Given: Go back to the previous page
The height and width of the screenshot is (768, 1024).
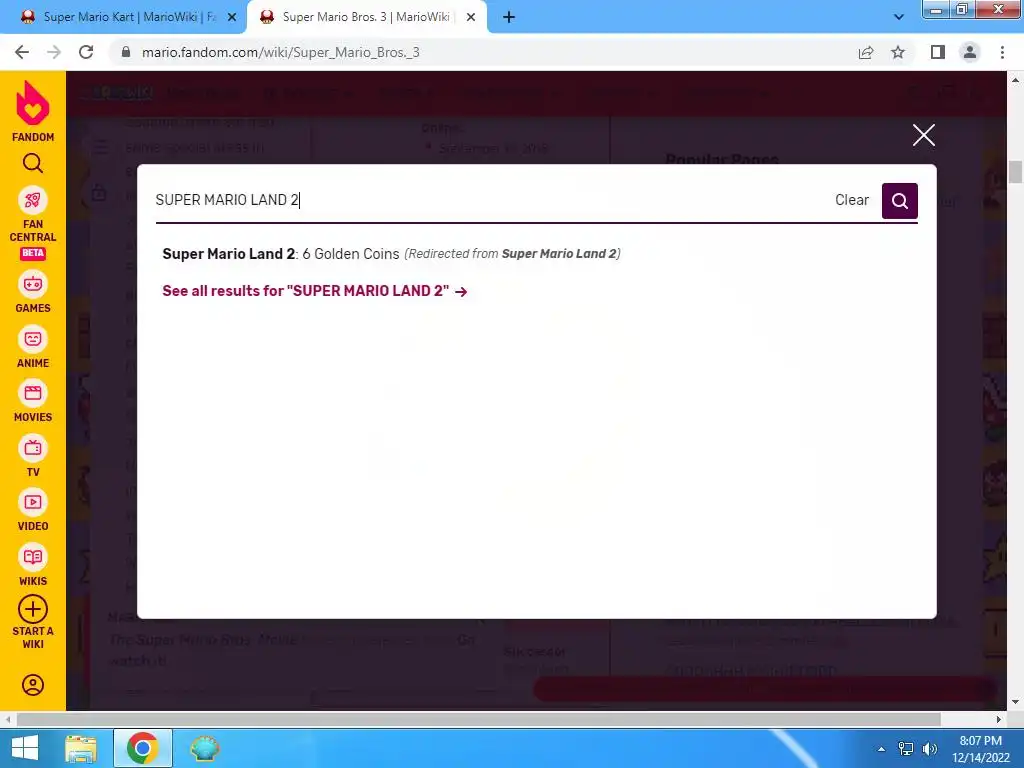Looking at the screenshot, I should point(22,52).
